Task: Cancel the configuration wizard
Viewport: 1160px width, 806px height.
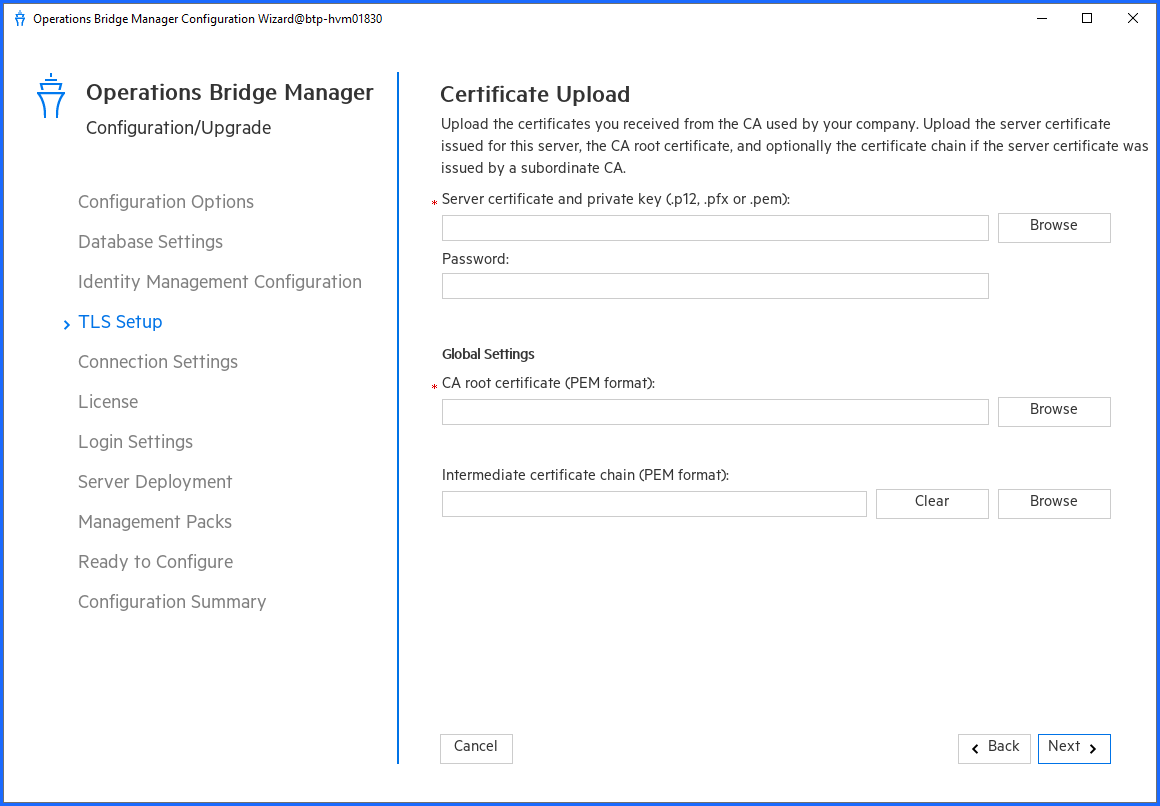Action: pos(476,748)
